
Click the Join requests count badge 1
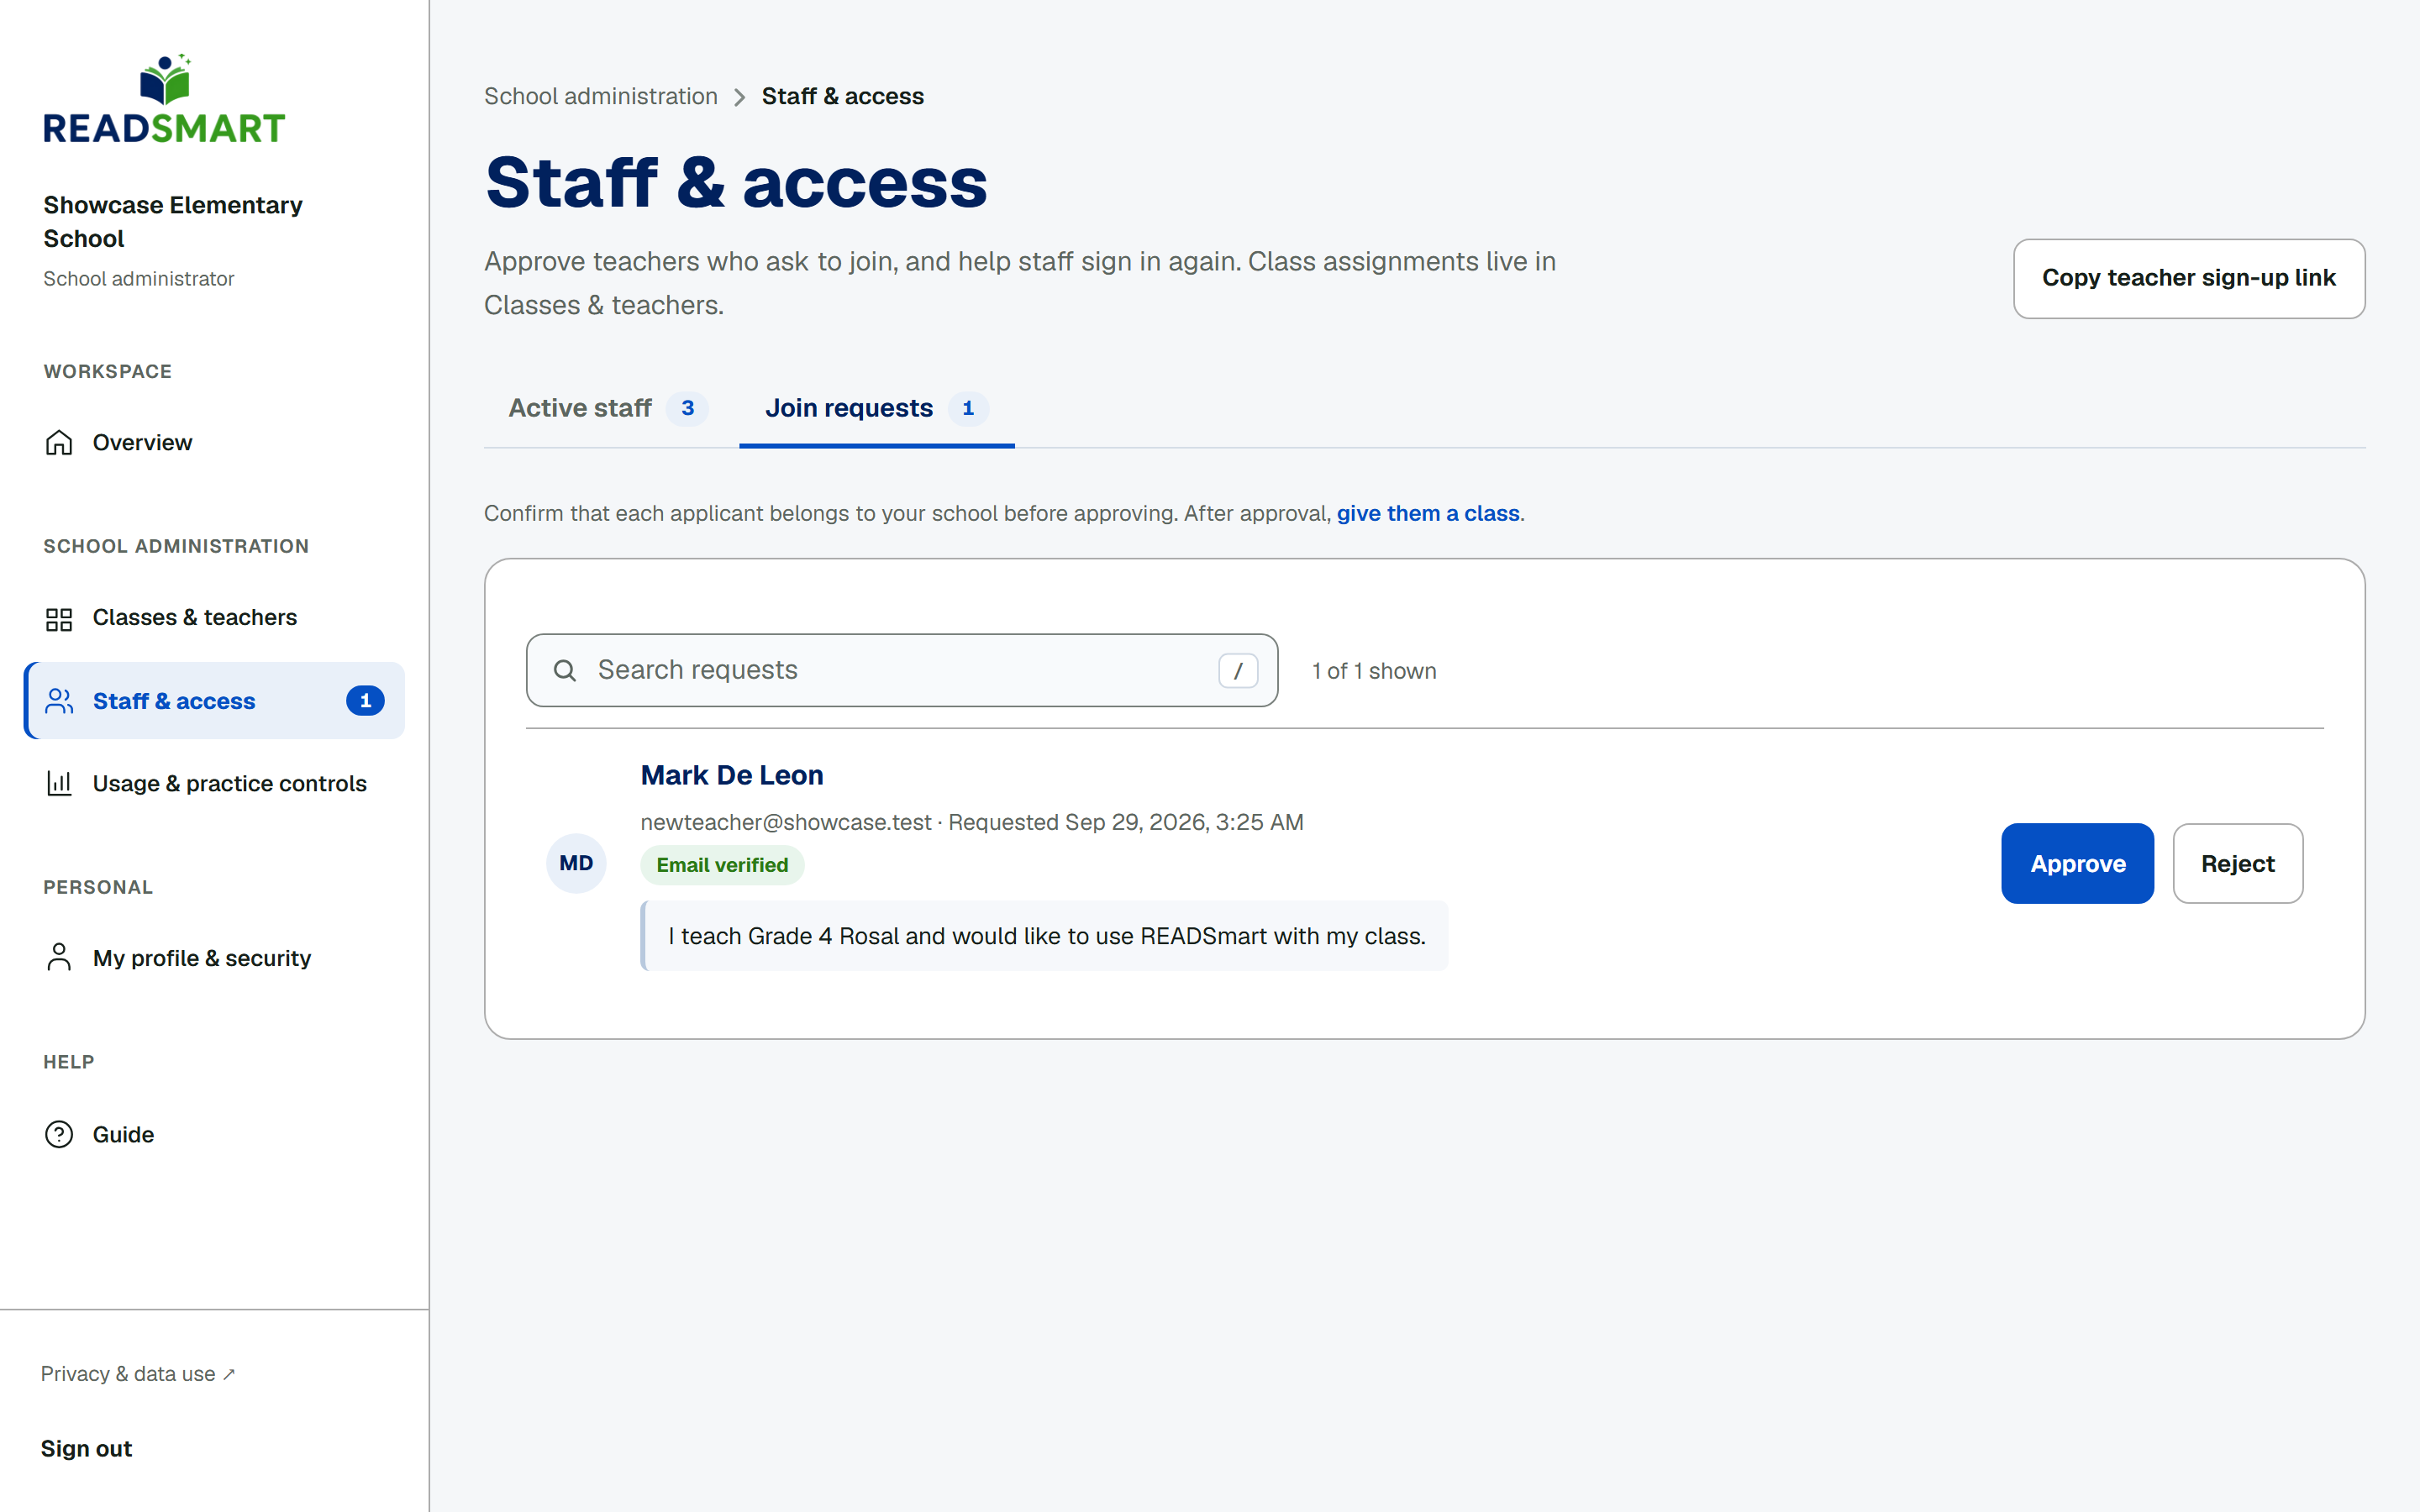click(x=968, y=408)
